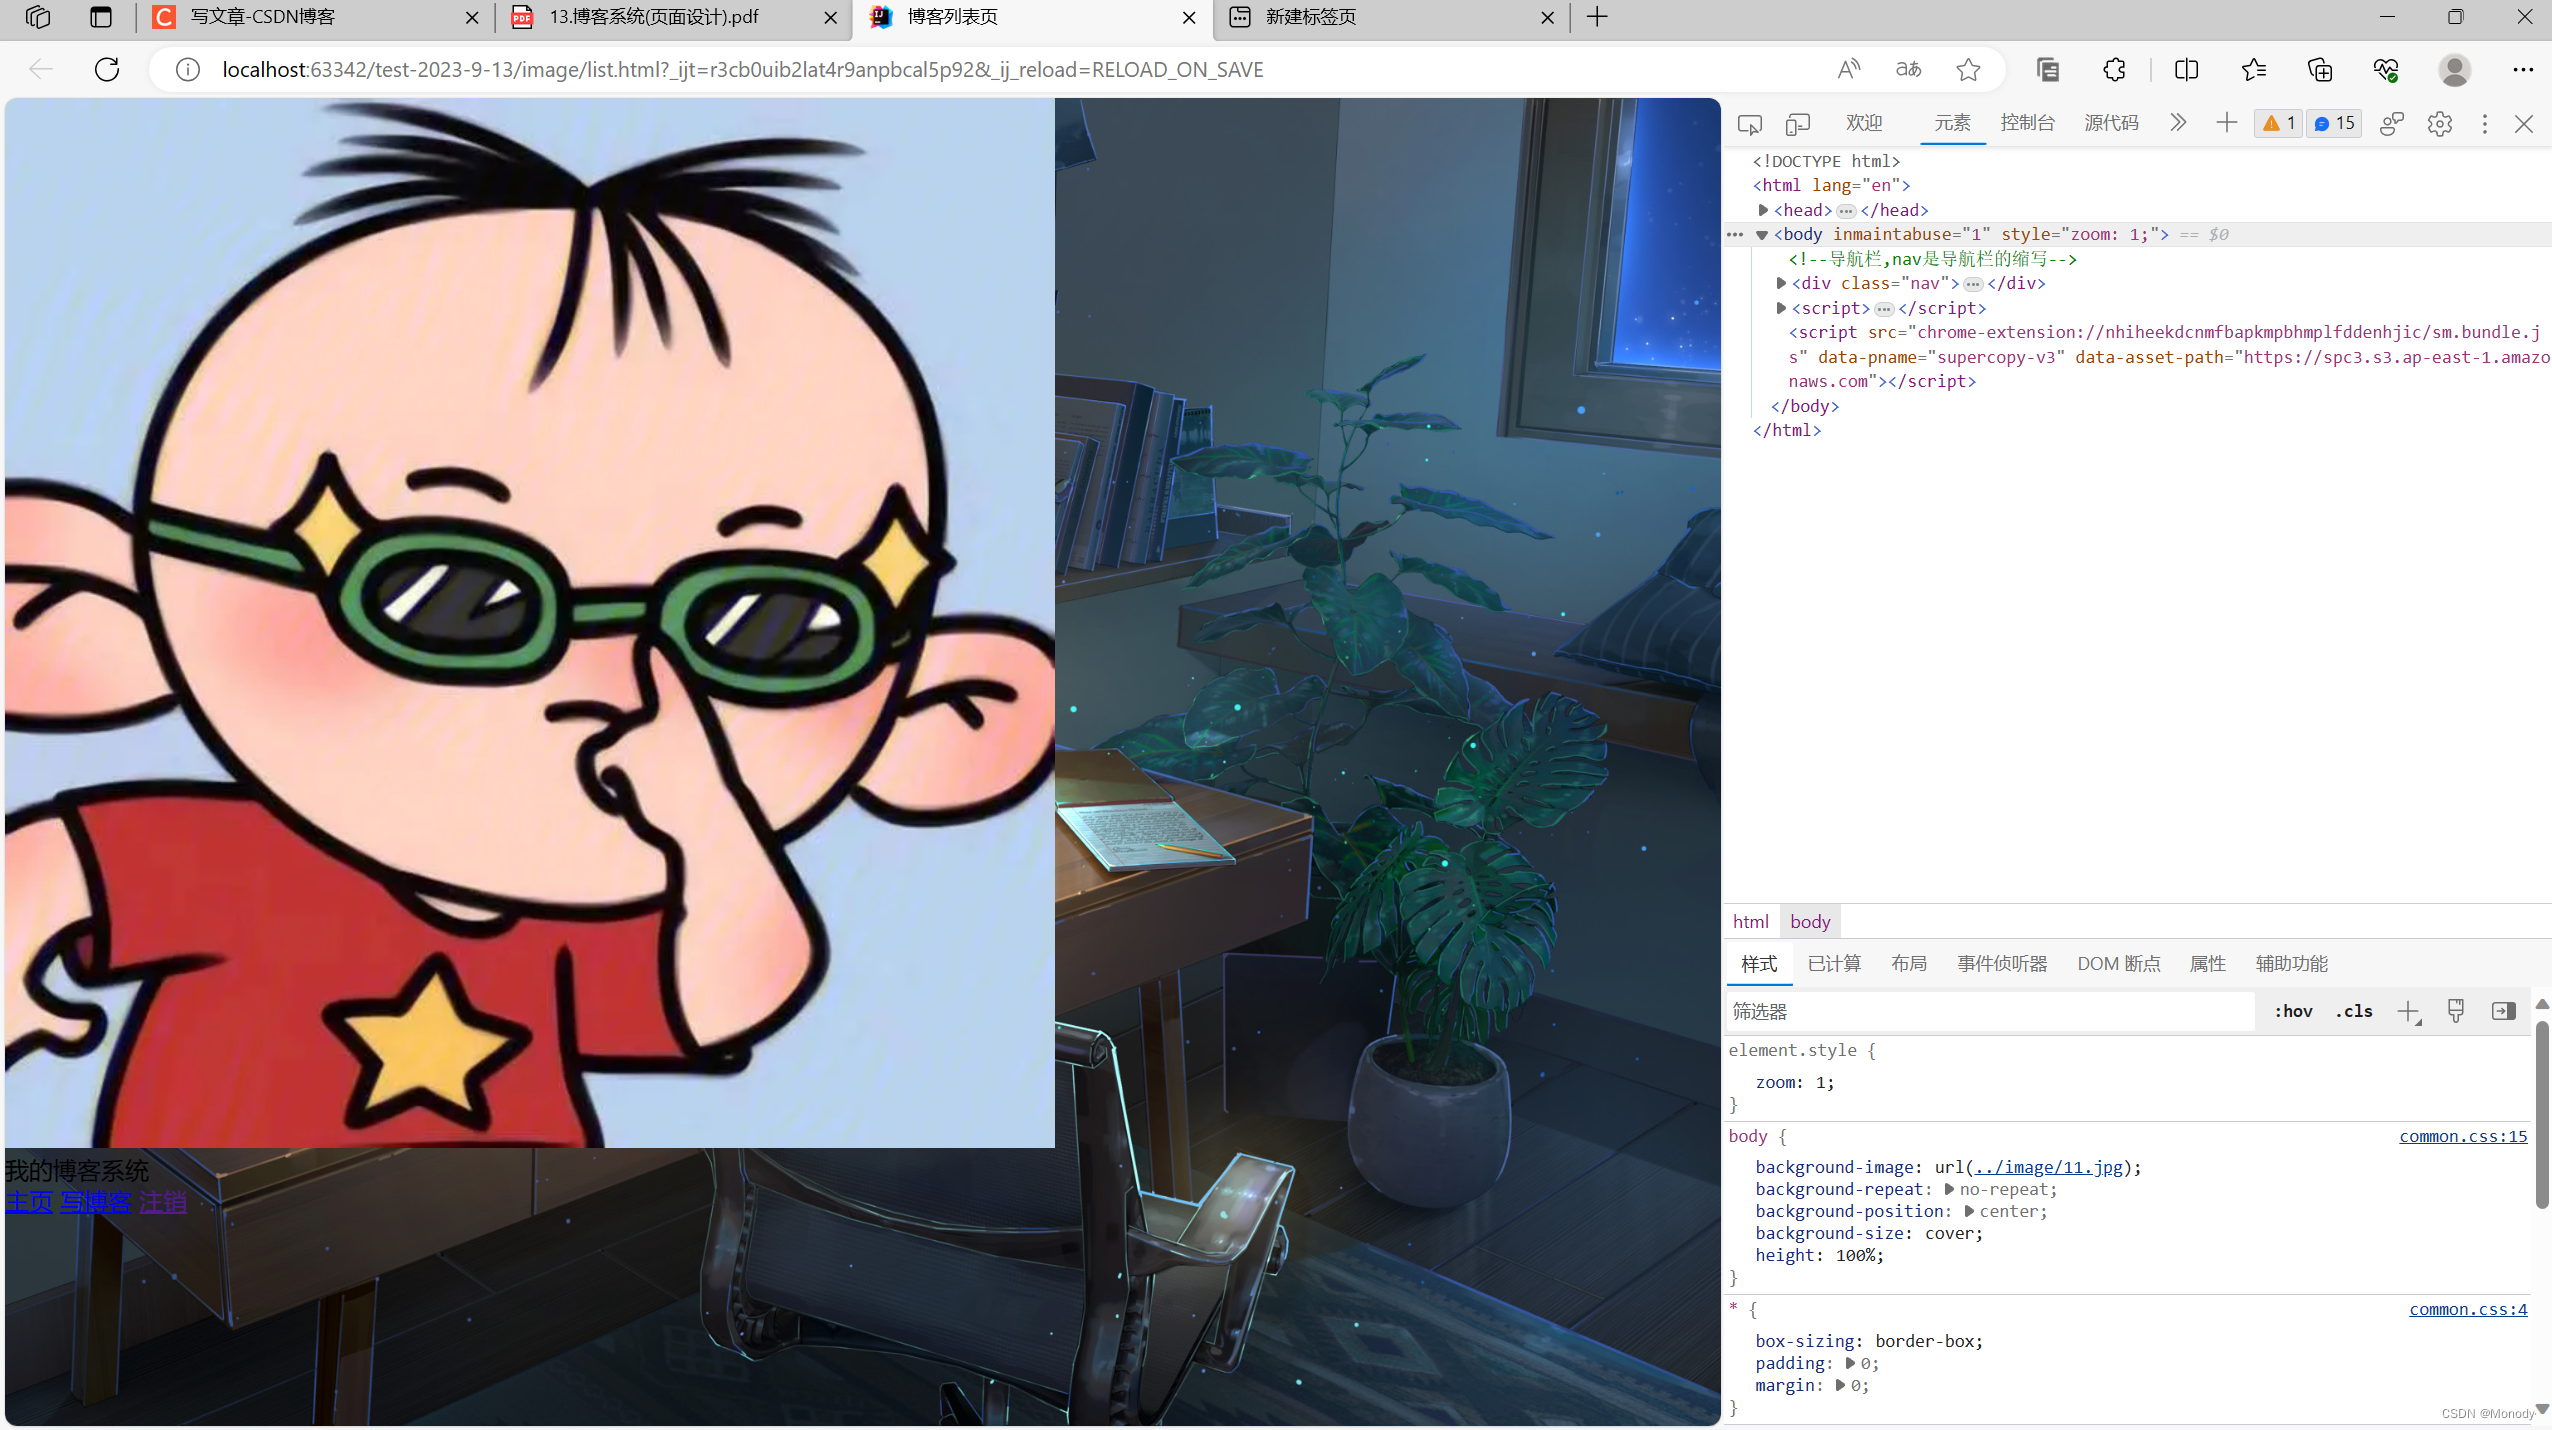Toggle device emulation mode icon
2552x1430 pixels.
coord(1798,124)
